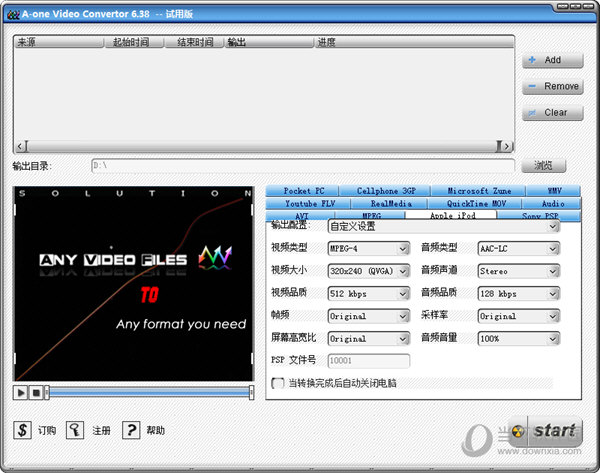Click the question mark 帮助 icon
Viewport: 600px width, 473px height.
coord(131,430)
